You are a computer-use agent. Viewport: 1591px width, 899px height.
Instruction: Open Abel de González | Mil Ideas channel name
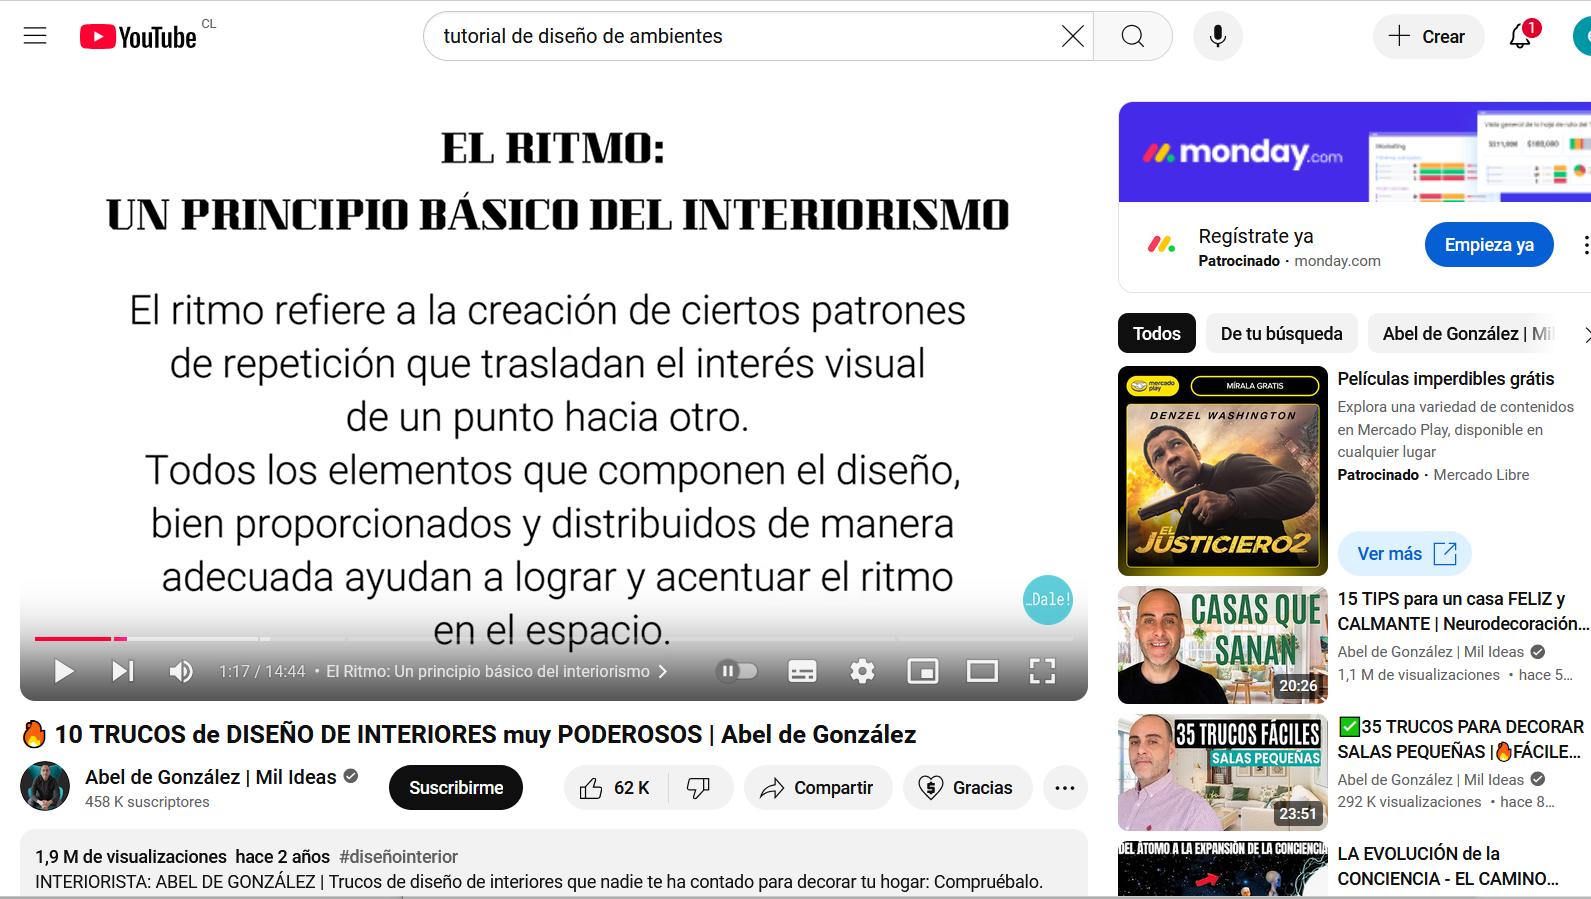pos(211,777)
